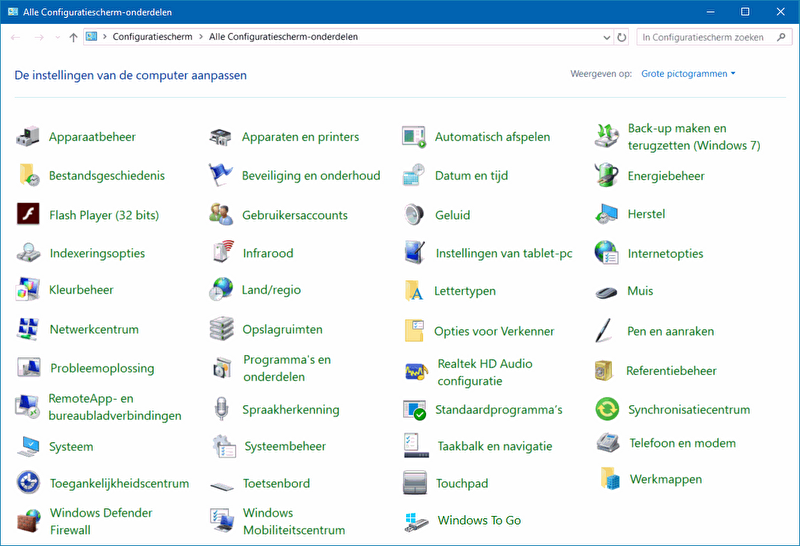
Task: Open the Netwerkcentrum link
Action: pos(94,329)
